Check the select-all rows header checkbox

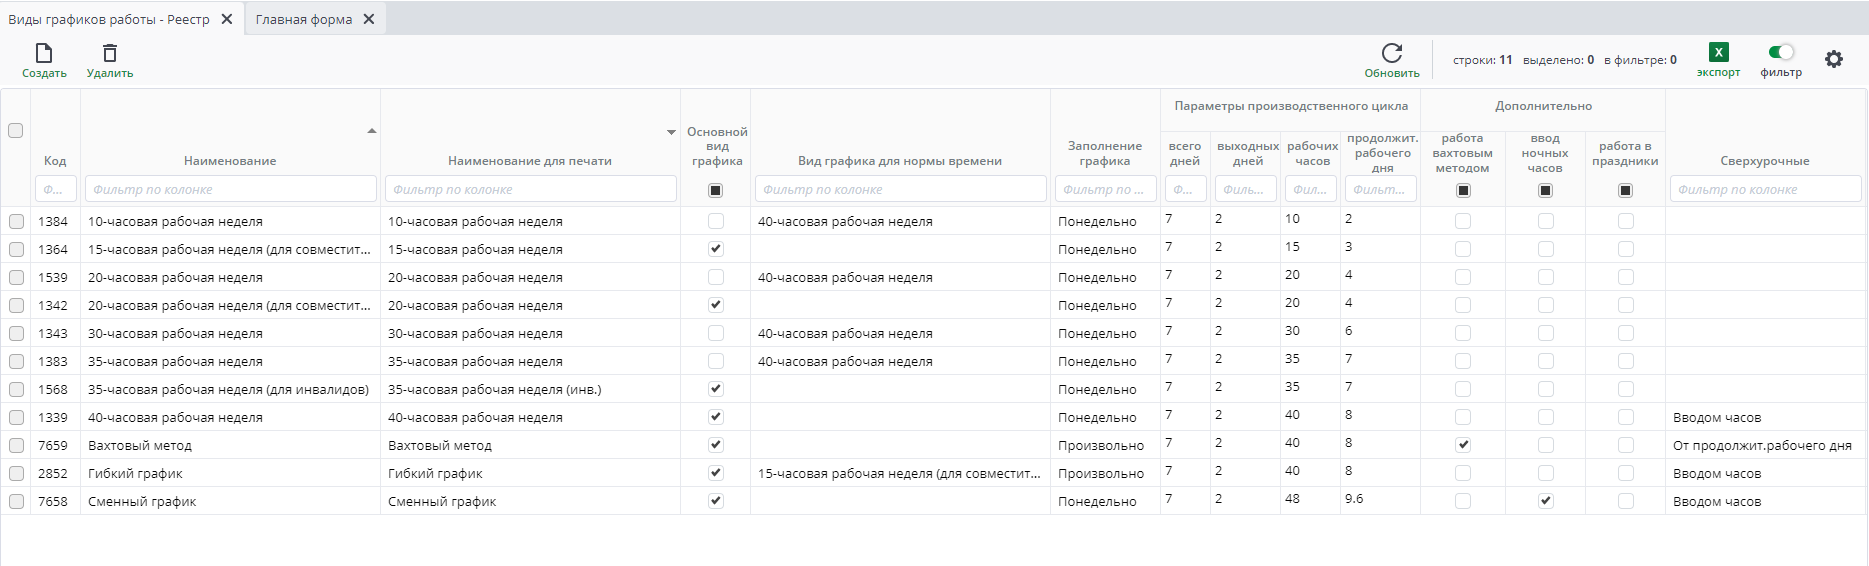coord(16,130)
